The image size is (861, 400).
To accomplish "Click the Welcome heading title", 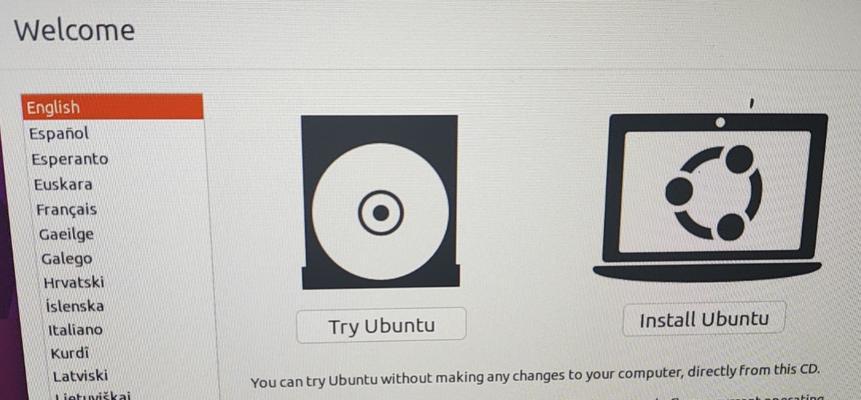I will click(x=74, y=30).
